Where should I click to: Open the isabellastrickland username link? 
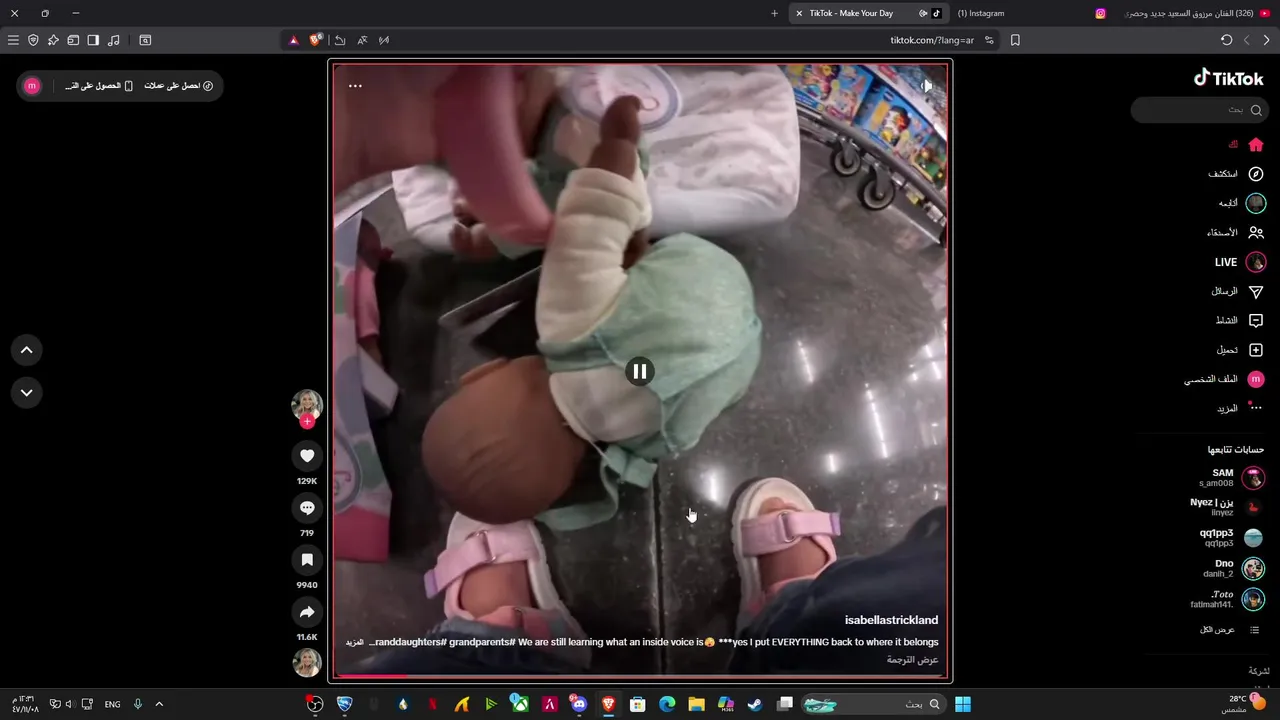(x=891, y=620)
